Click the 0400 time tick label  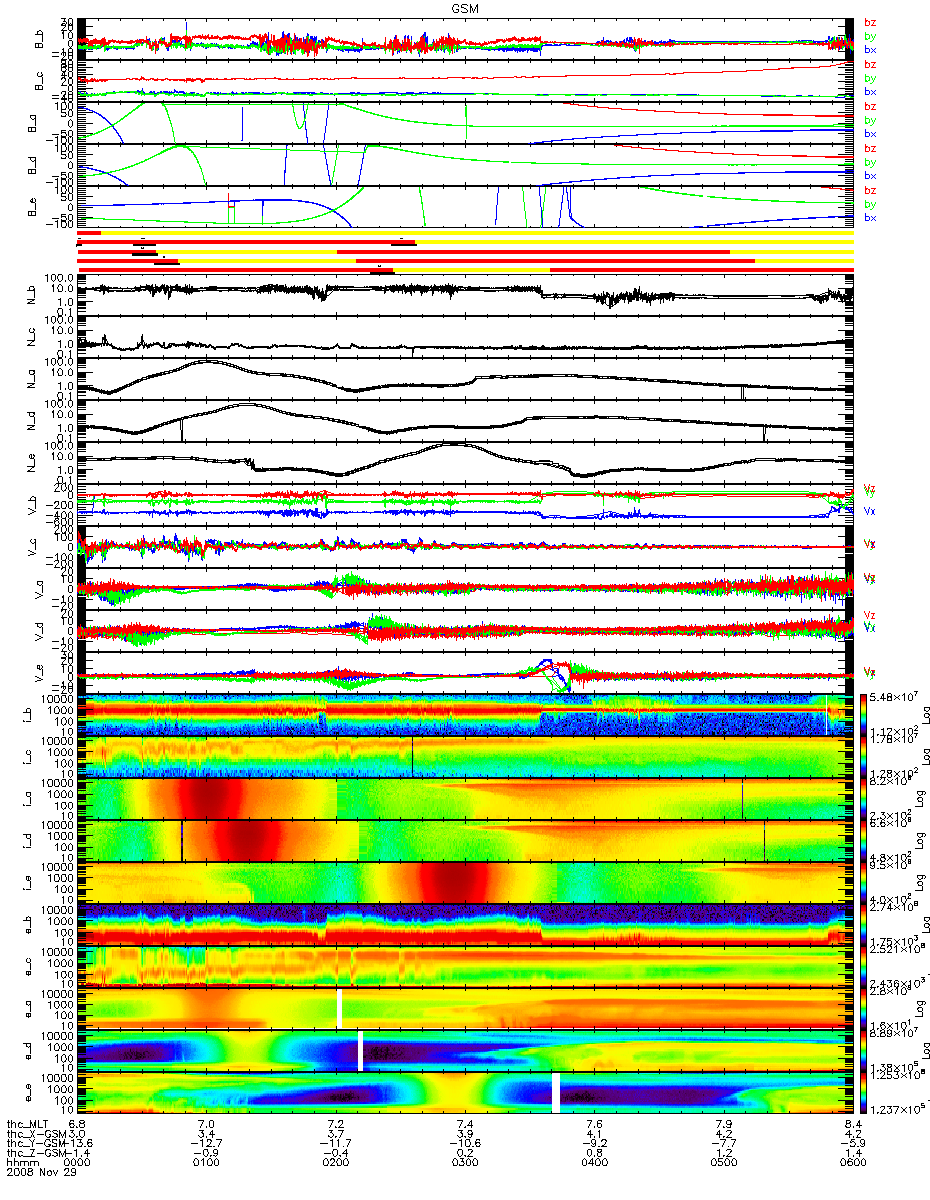tap(593, 1163)
